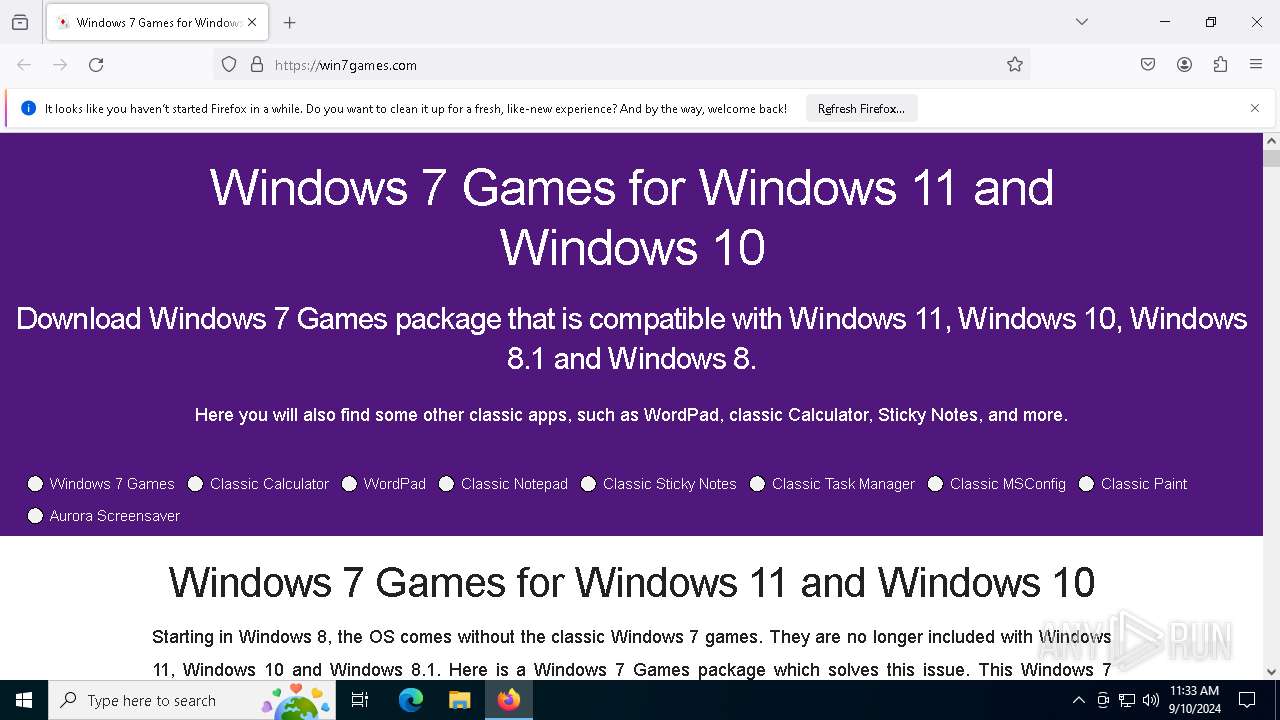The height and width of the screenshot is (720, 1280).
Task: Click the paragraph beginning 'Starting in Windows 8'
Action: click(632, 653)
